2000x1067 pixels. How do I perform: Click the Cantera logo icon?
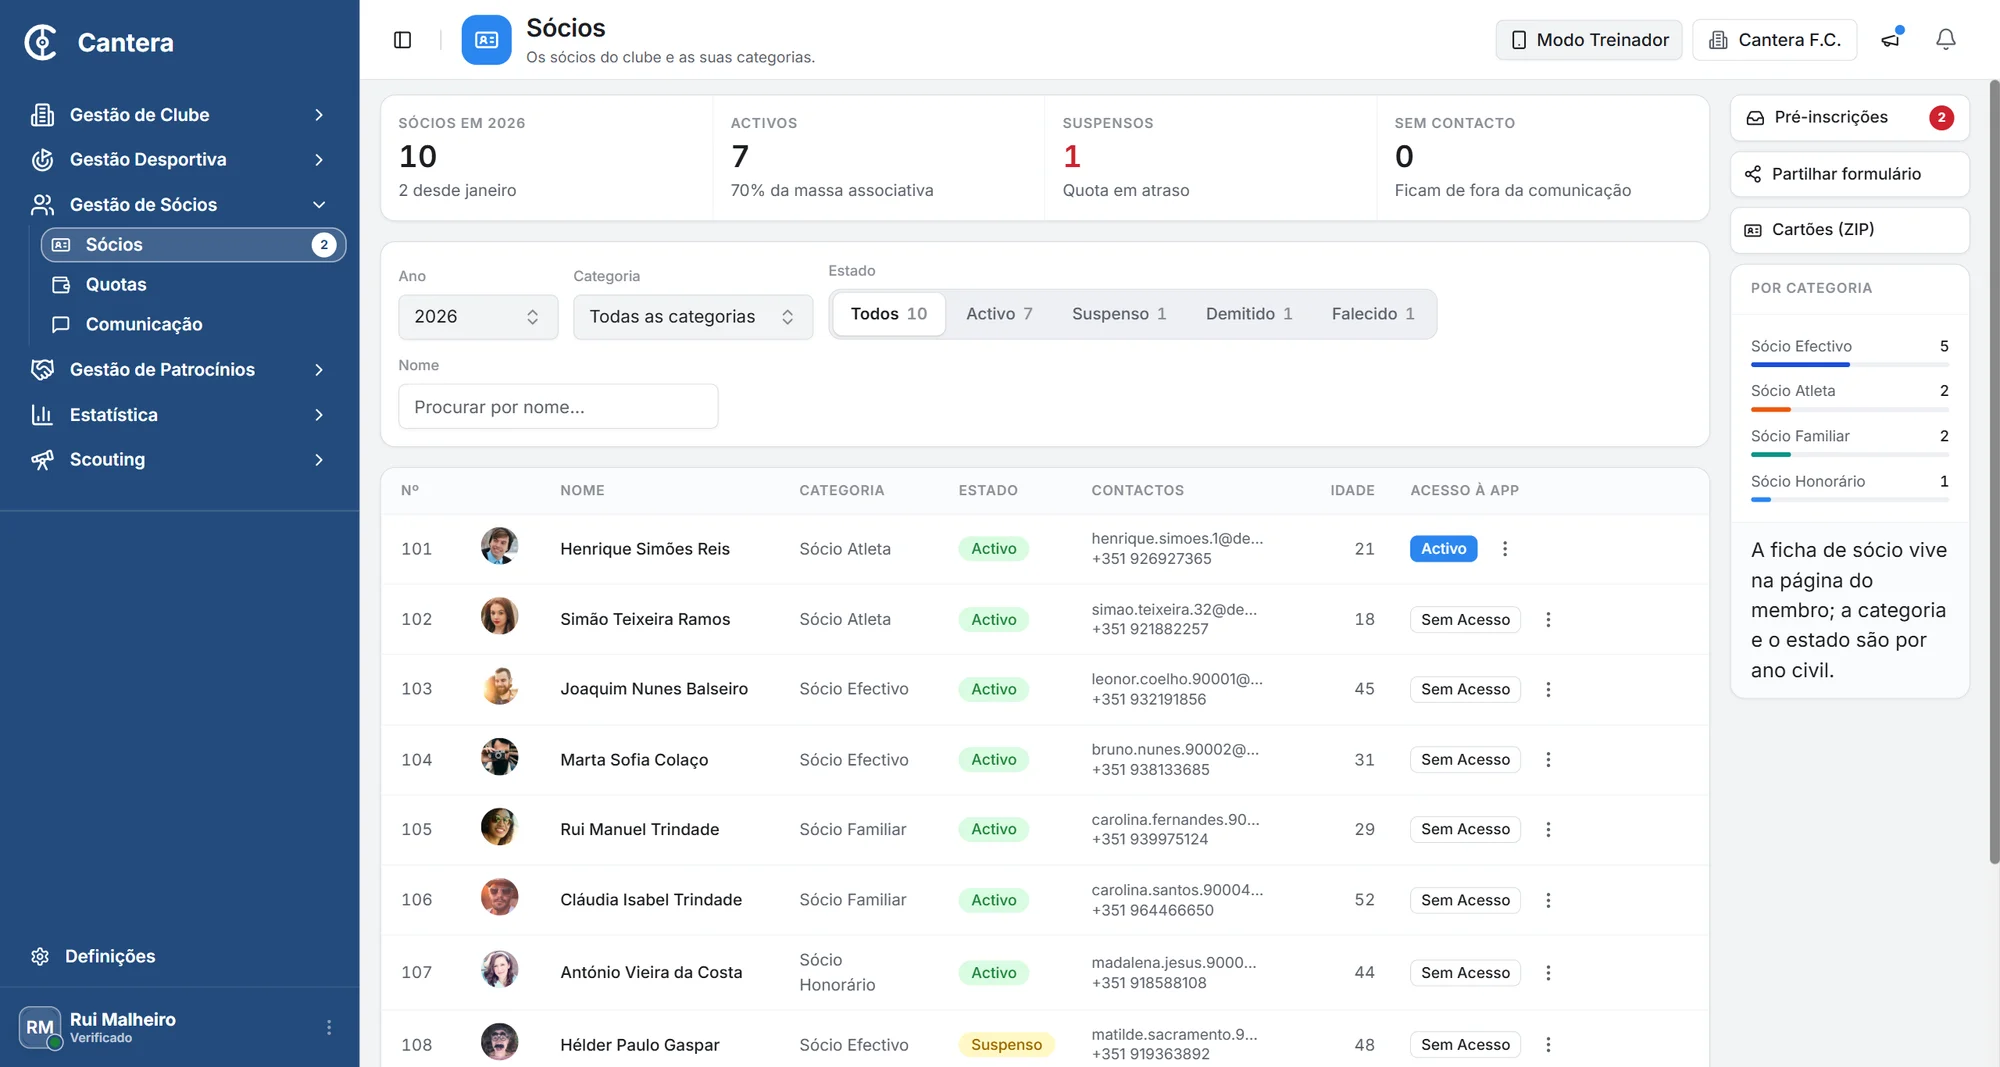(x=41, y=42)
